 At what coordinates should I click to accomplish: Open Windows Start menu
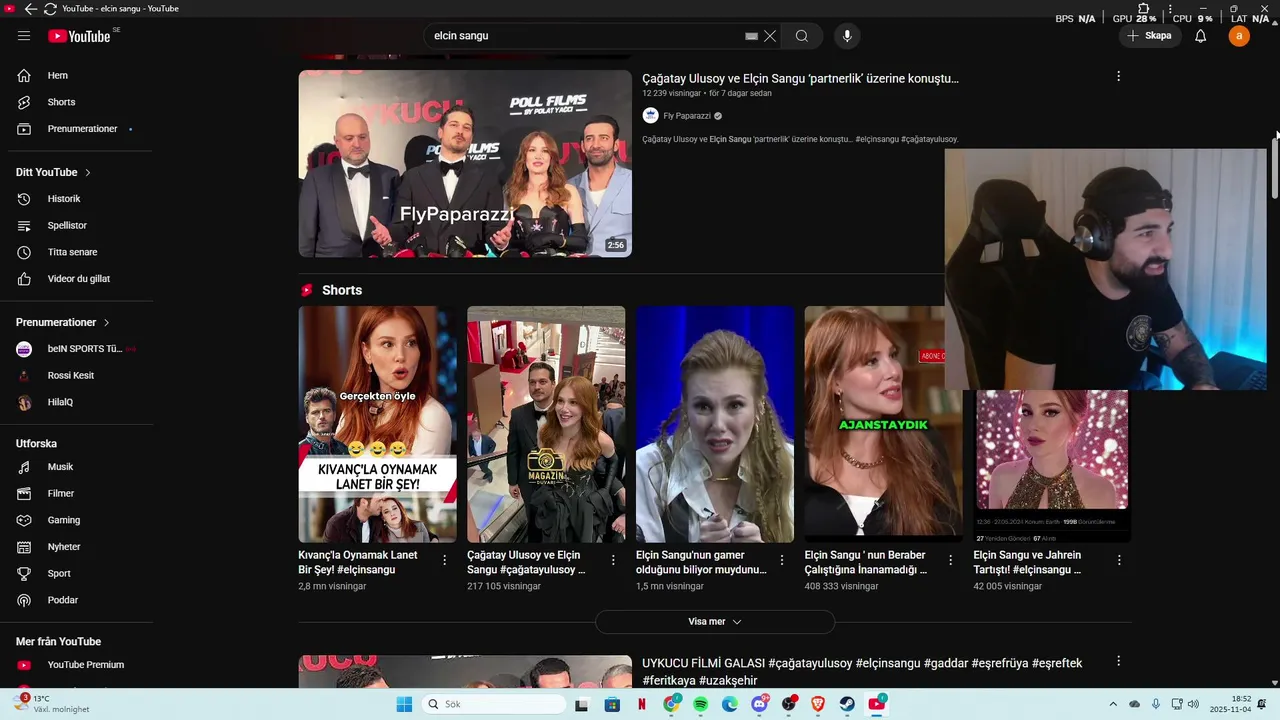click(x=404, y=705)
